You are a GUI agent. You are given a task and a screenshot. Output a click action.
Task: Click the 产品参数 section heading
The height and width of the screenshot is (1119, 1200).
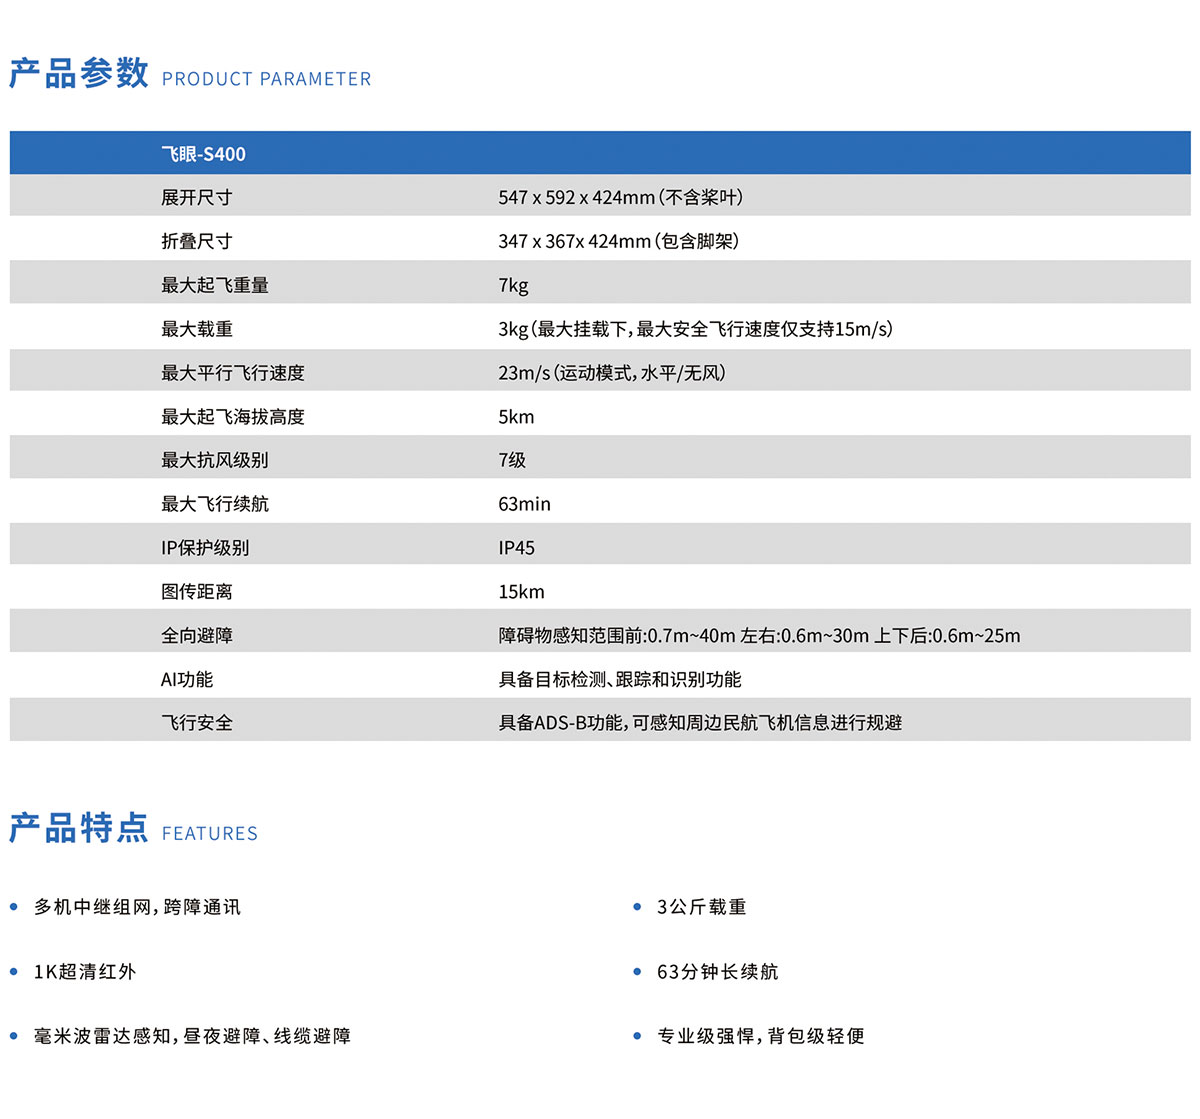pyautogui.click(x=79, y=74)
